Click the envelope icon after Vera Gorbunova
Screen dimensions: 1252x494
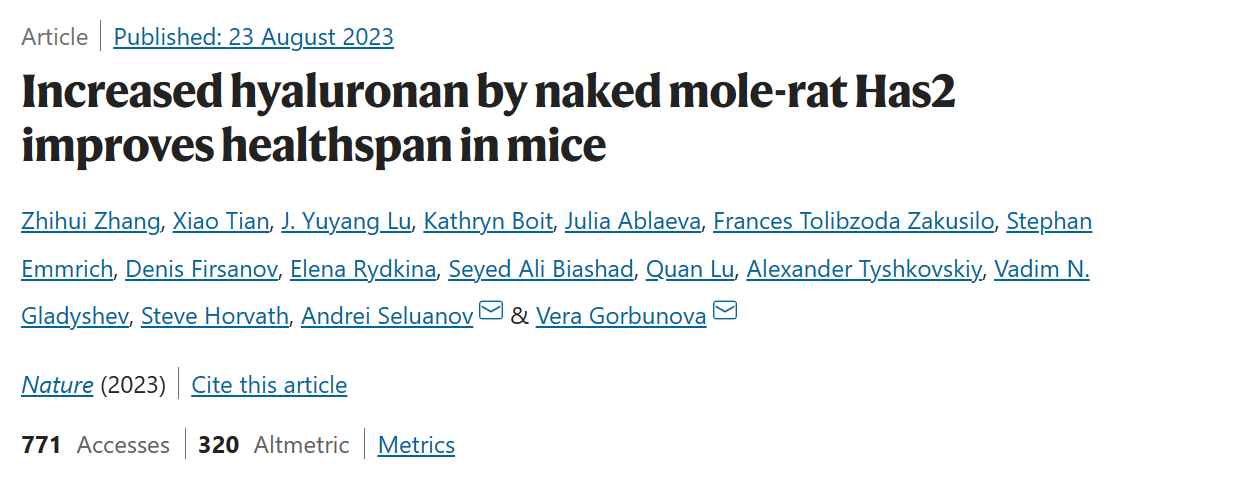[x=724, y=312]
